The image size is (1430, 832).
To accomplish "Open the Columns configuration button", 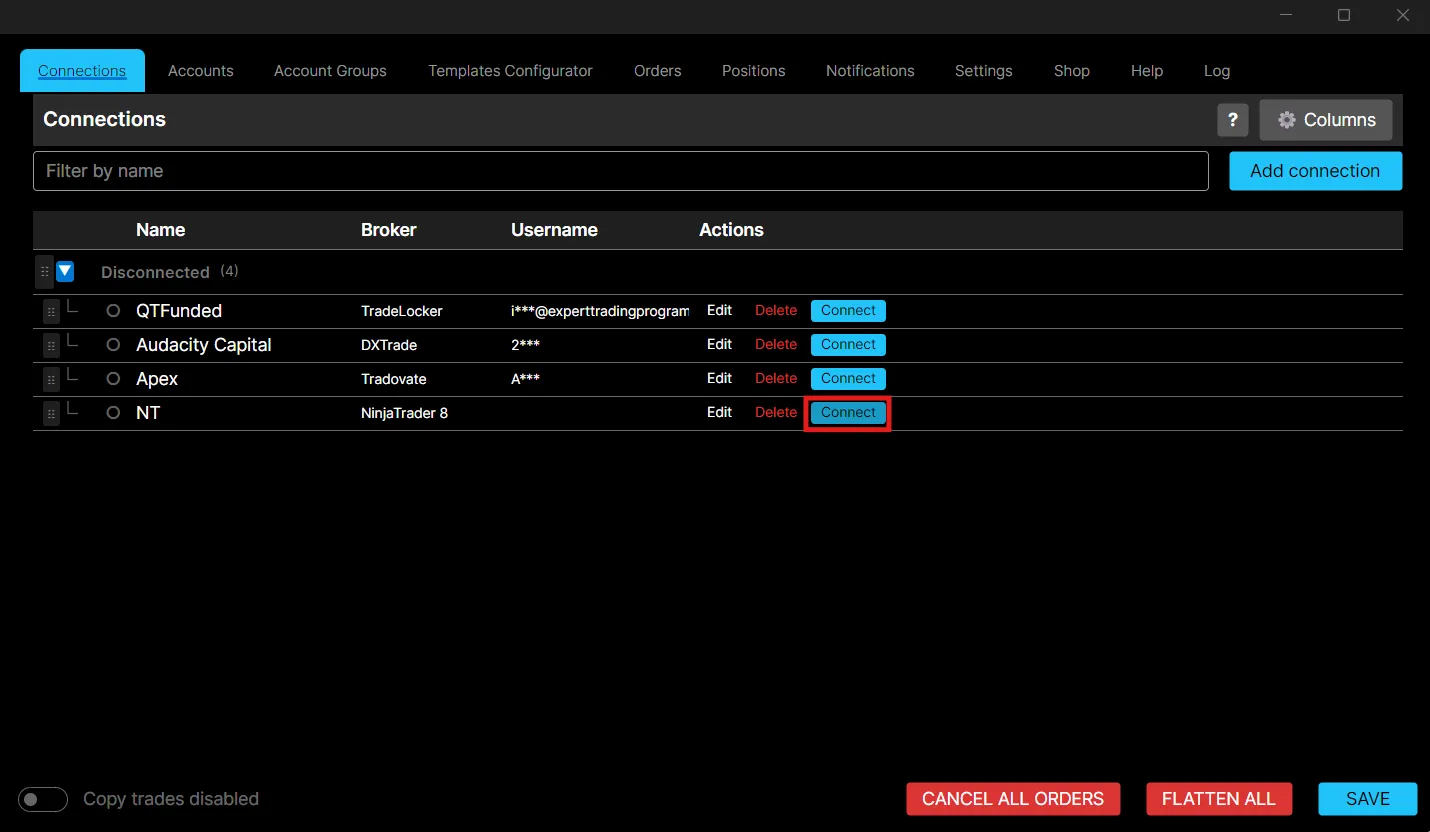I will coord(1326,120).
